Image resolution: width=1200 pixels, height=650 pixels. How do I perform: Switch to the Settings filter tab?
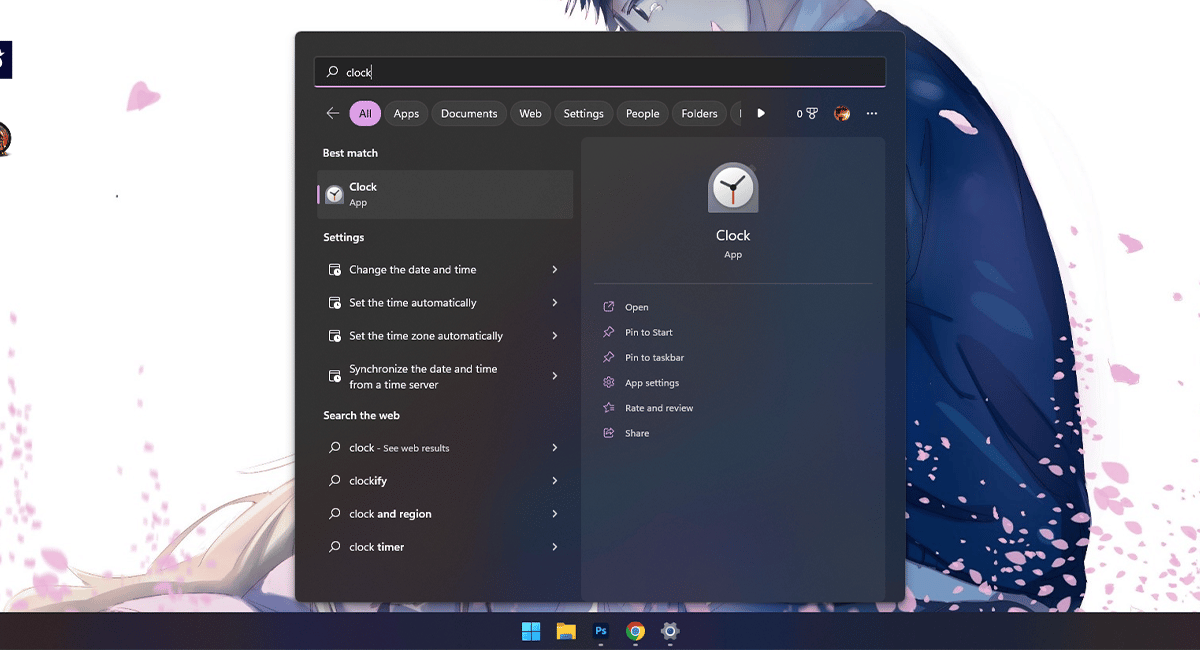point(583,114)
